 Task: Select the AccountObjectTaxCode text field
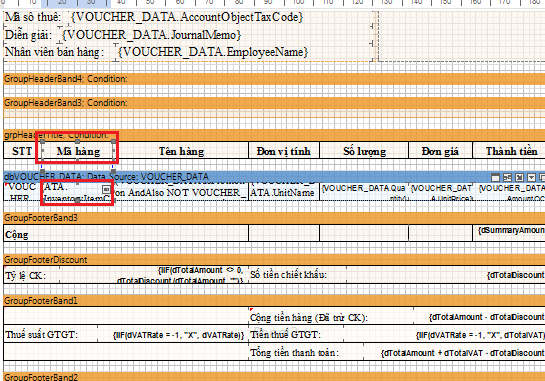click(187, 17)
